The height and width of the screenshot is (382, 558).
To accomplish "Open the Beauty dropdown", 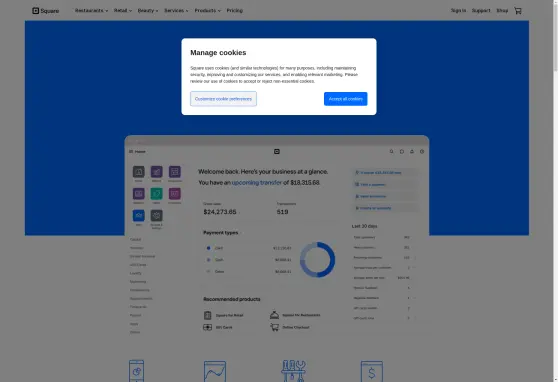I will [x=148, y=11].
